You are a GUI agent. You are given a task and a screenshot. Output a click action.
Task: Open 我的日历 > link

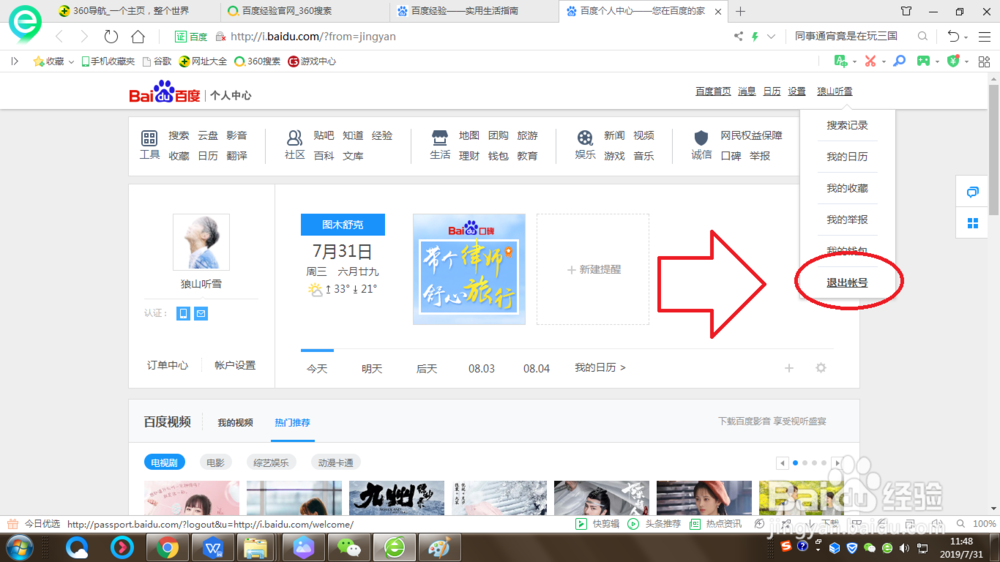(600, 367)
